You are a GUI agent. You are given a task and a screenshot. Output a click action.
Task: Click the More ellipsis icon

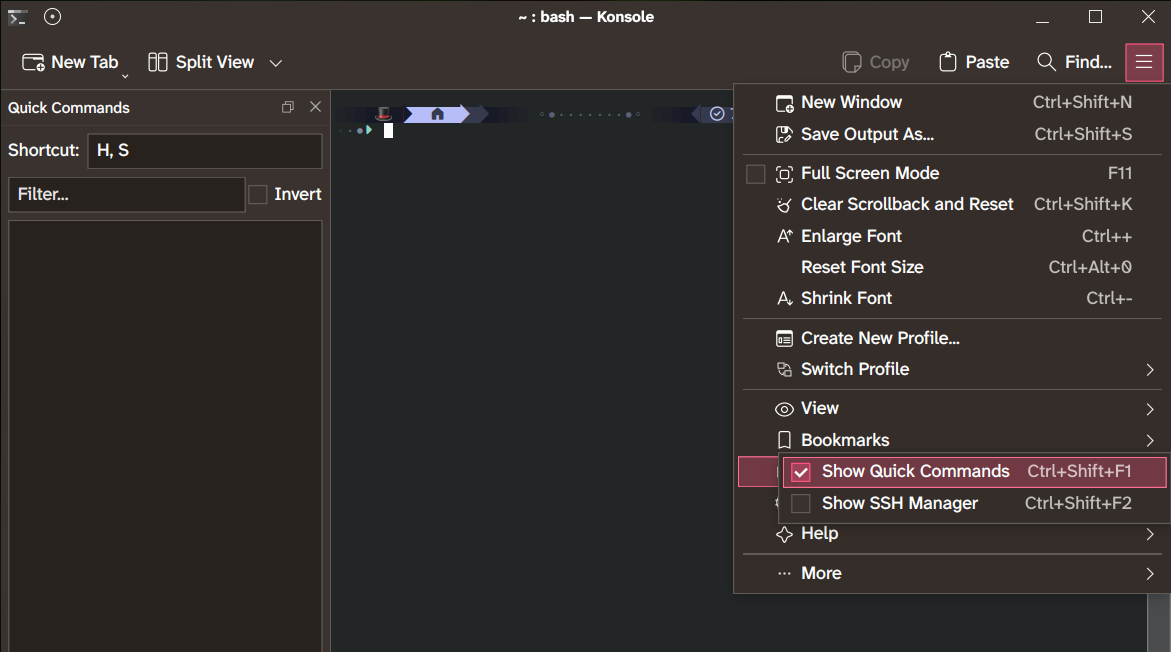pos(784,574)
